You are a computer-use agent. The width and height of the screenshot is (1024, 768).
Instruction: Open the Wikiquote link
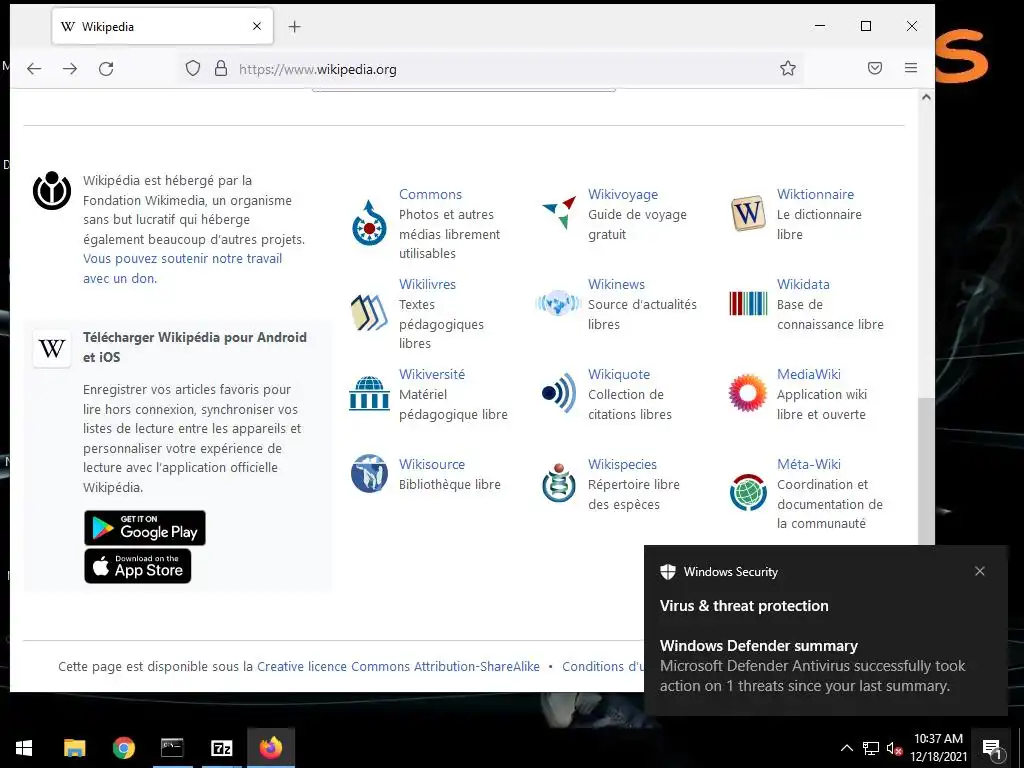[619, 375]
